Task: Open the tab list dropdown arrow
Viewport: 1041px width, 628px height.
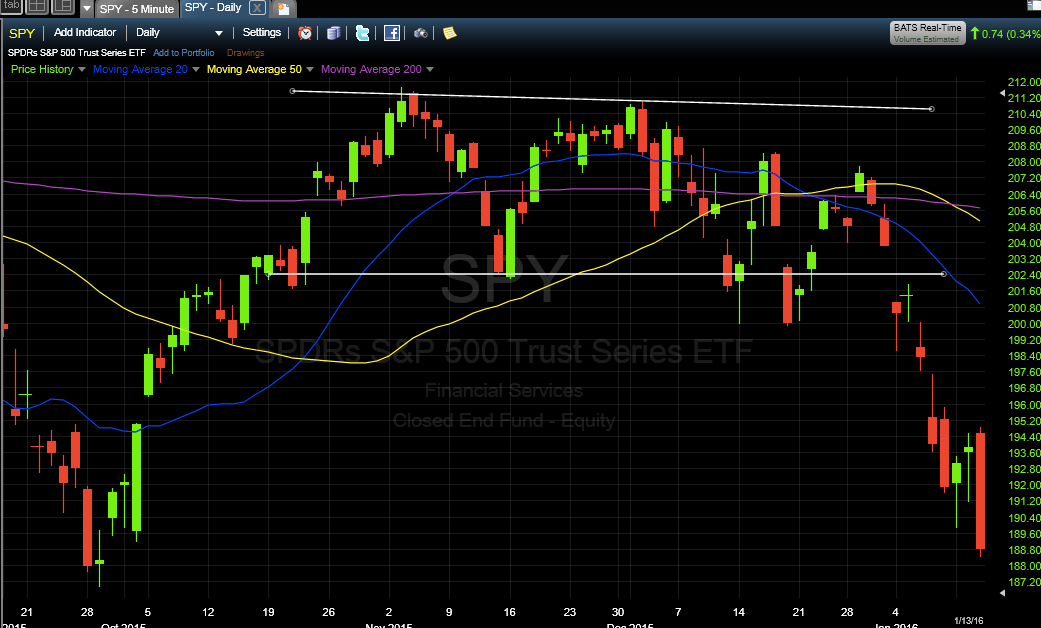Action: [x=87, y=9]
